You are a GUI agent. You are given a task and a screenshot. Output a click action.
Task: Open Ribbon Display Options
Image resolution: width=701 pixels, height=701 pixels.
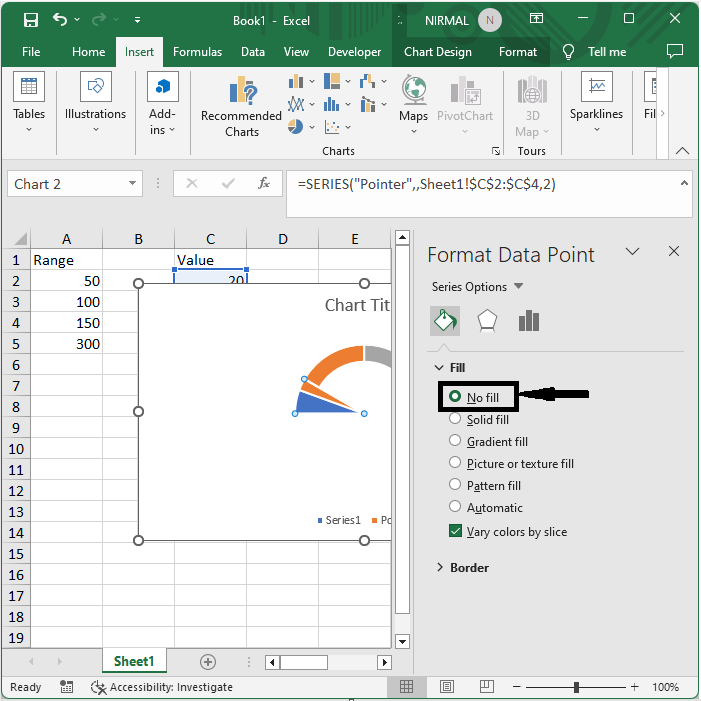point(536,18)
